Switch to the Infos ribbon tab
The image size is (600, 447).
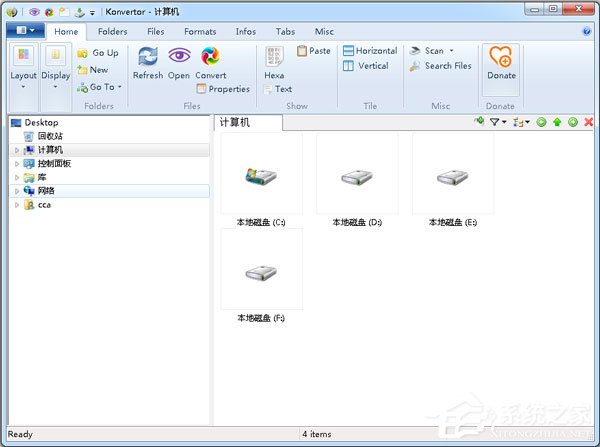tap(246, 31)
